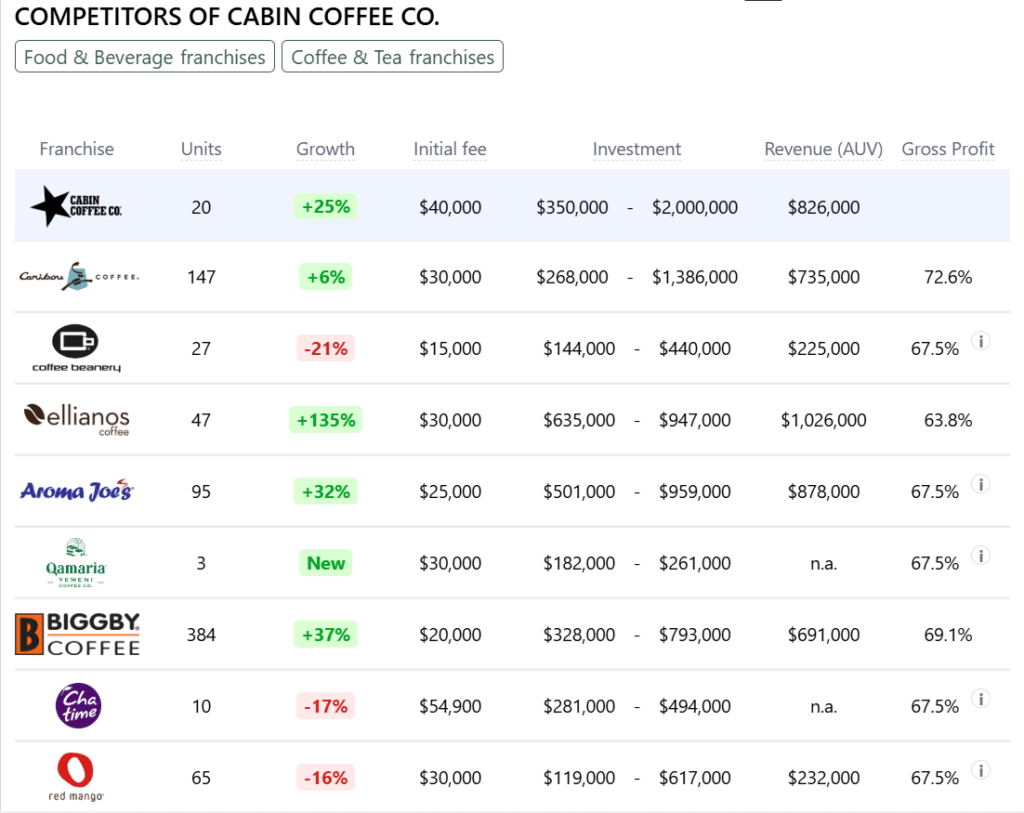Sort by the Units column header
1024x813 pixels.
201,149
